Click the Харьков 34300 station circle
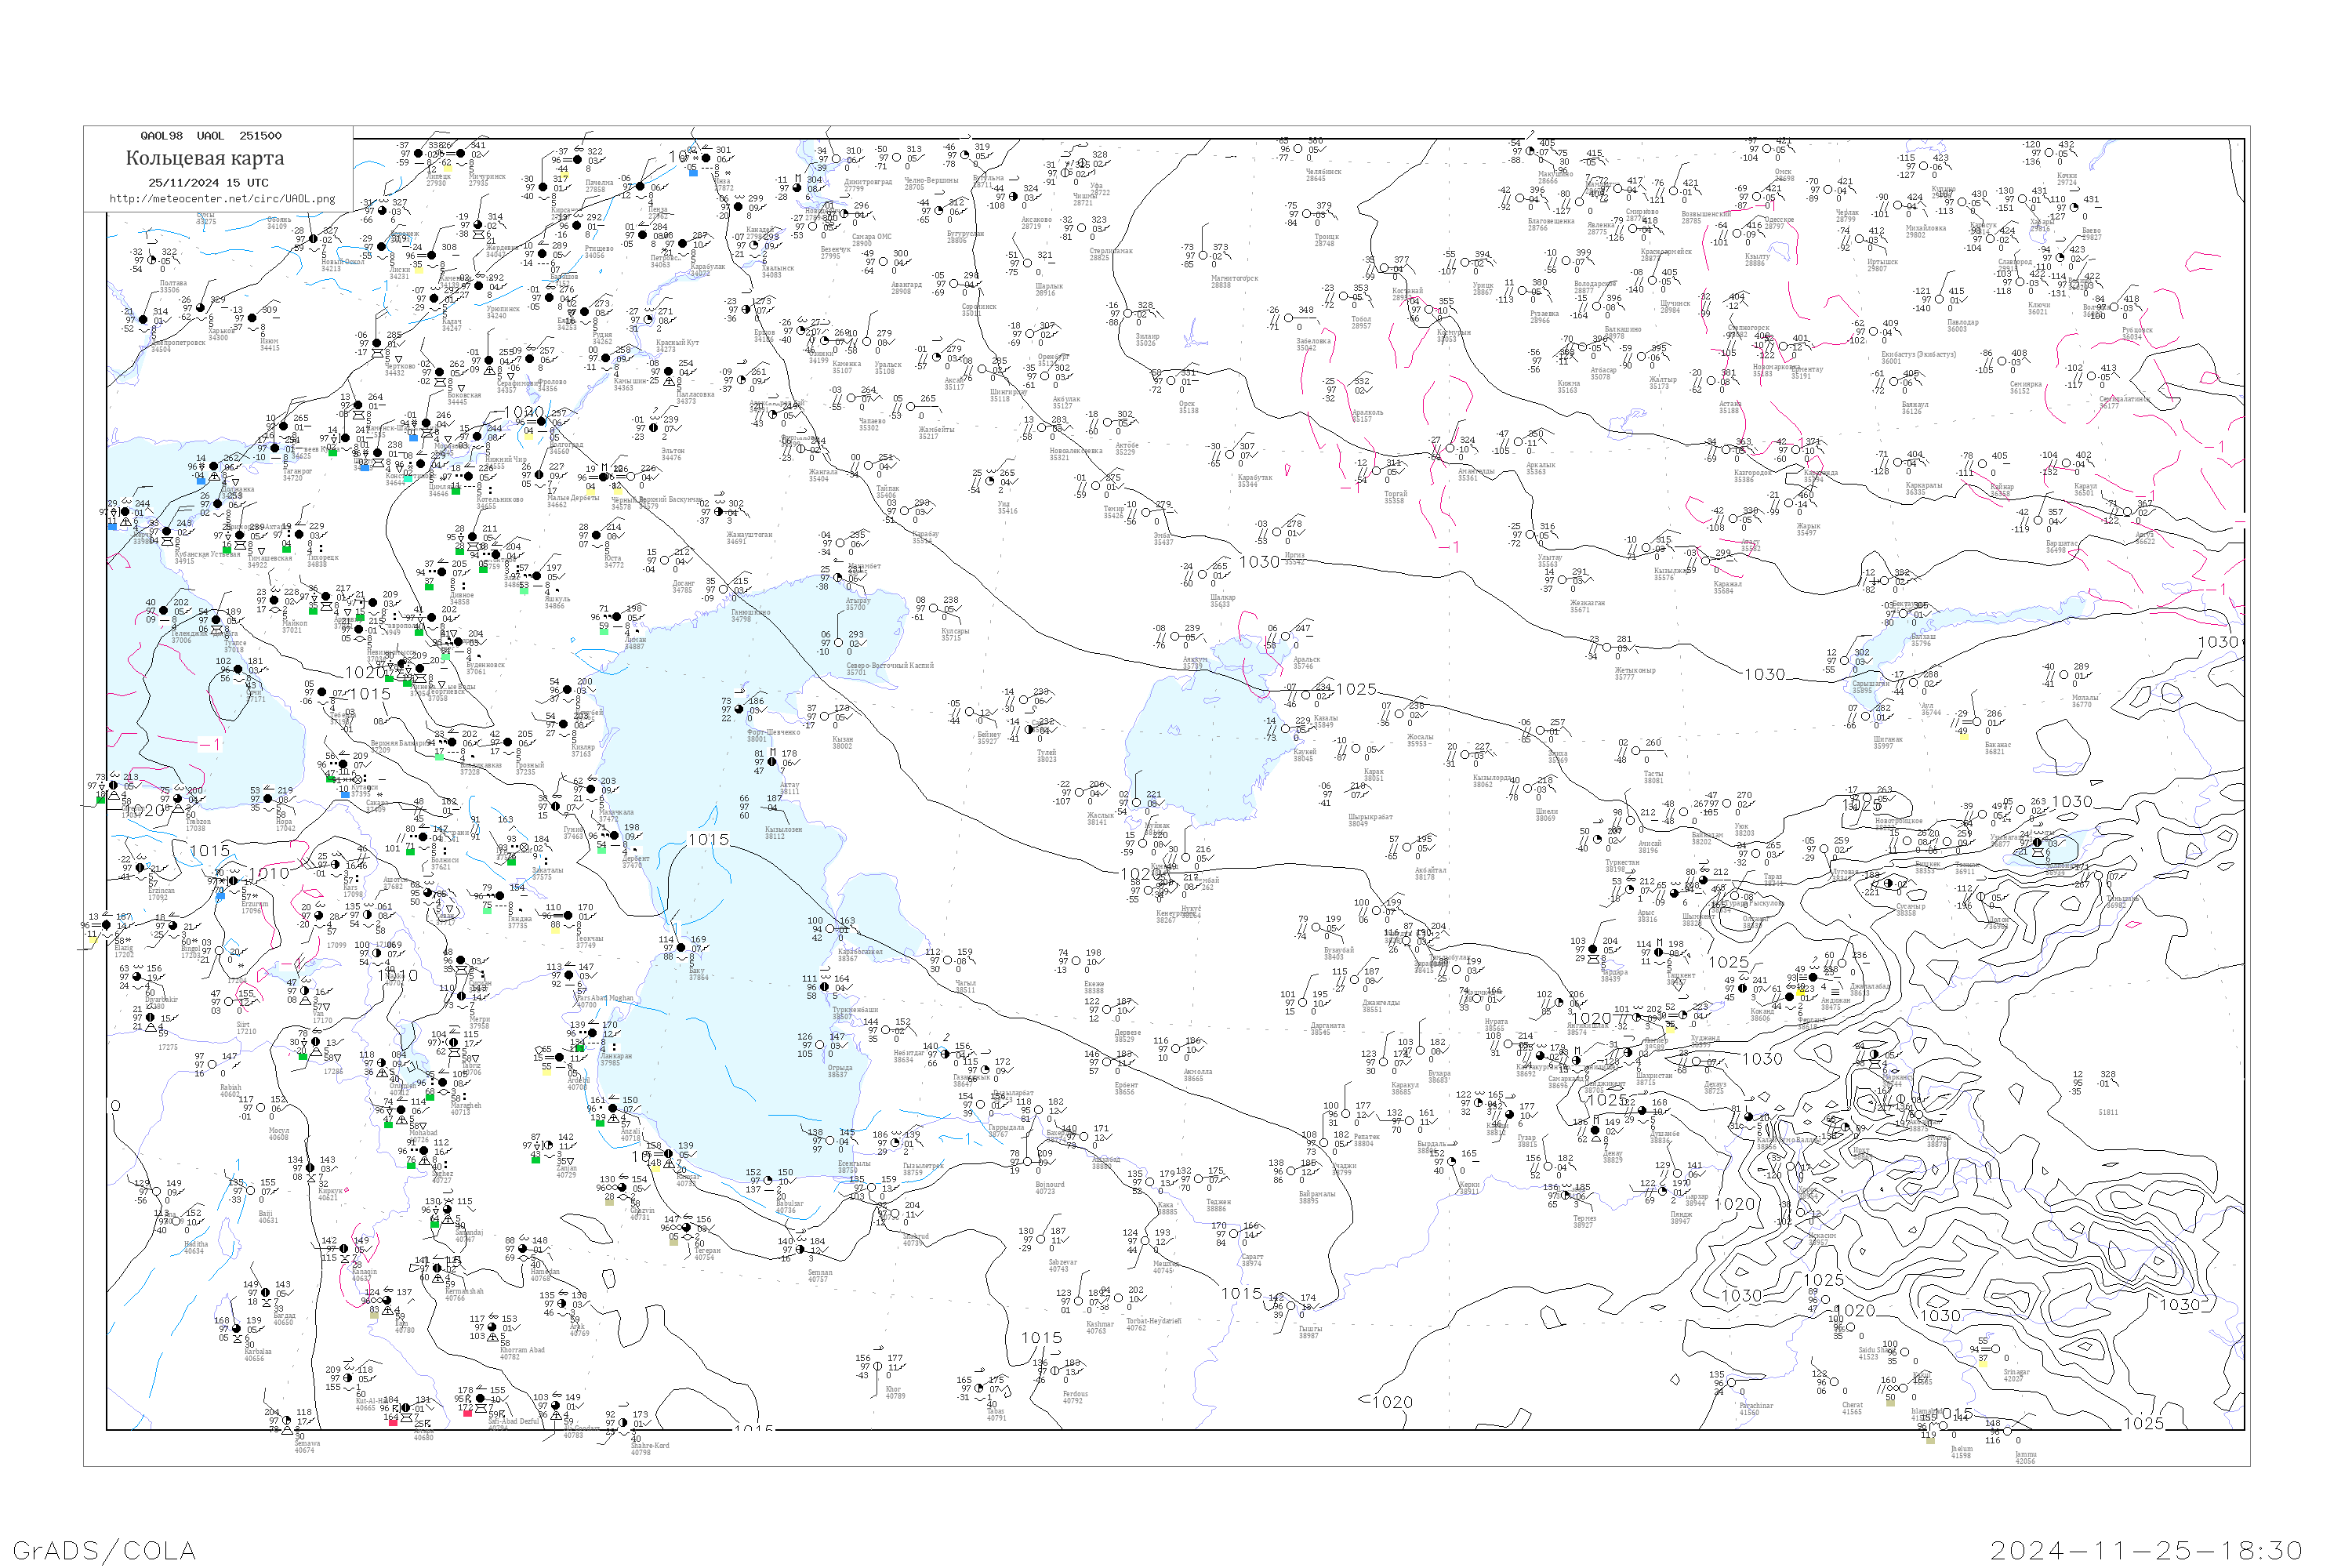 [202, 308]
